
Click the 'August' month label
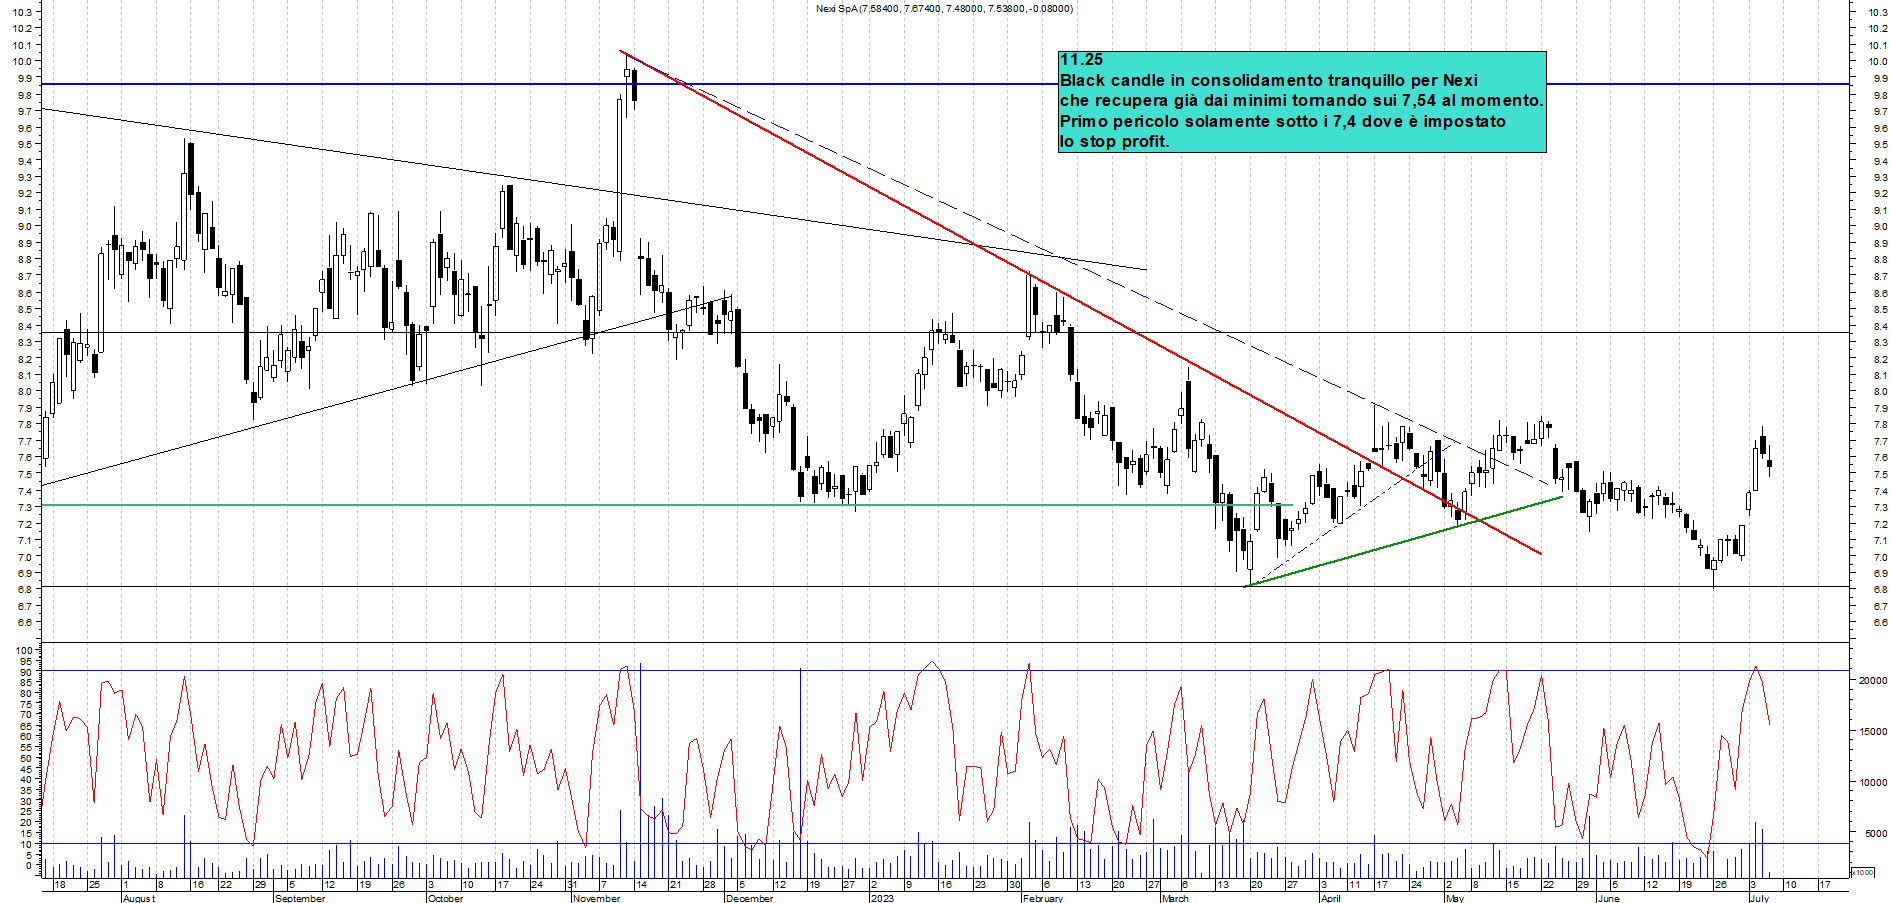(138, 898)
